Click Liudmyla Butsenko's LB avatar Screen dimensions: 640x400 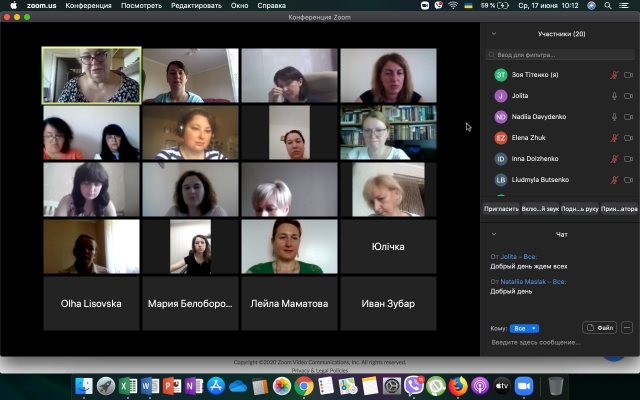tap(500, 180)
